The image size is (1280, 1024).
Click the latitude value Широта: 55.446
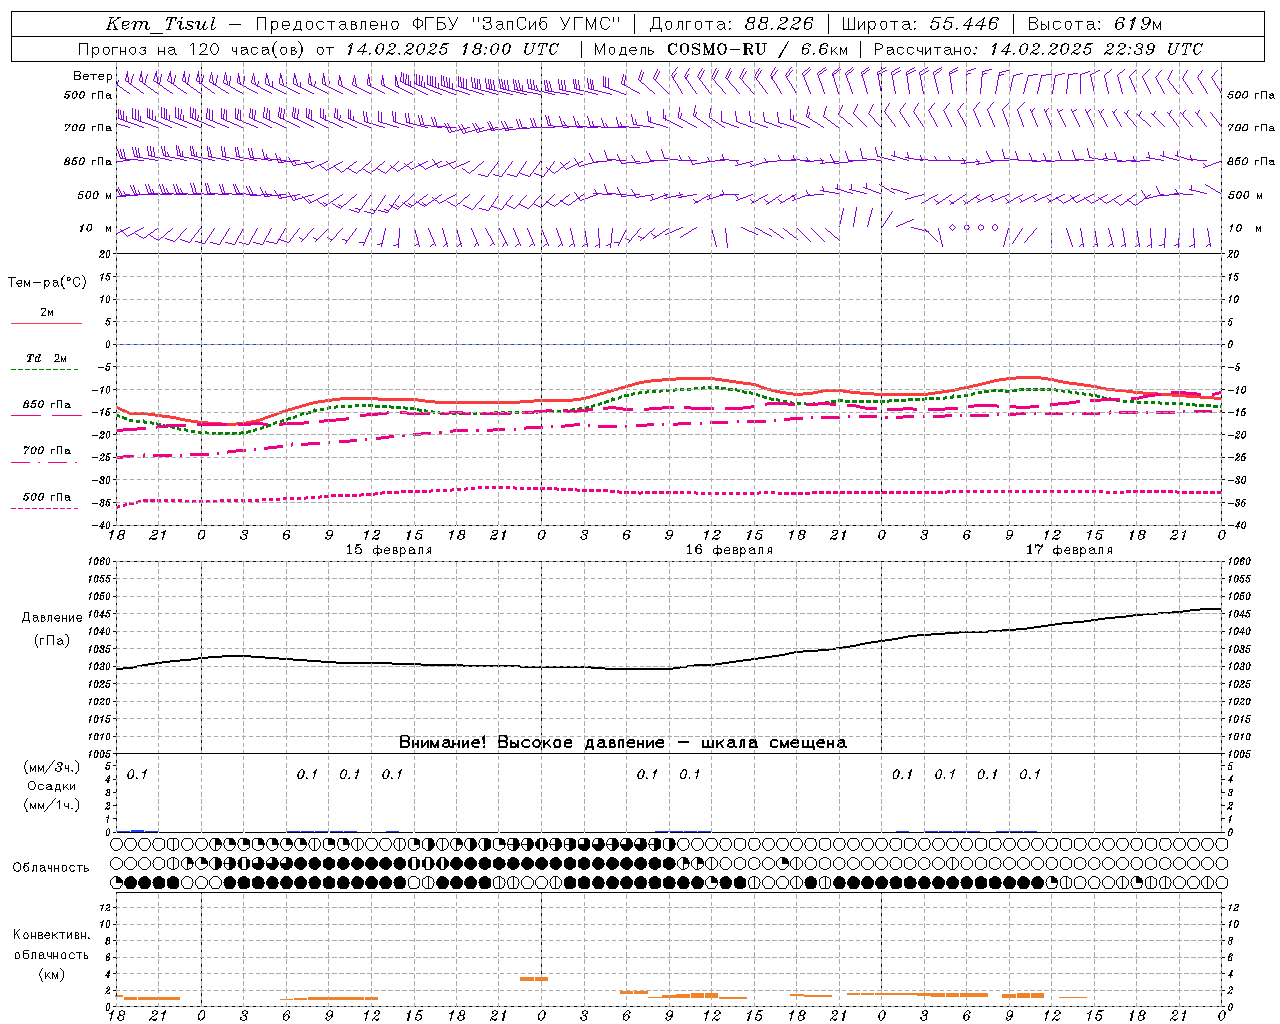tap(919, 24)
